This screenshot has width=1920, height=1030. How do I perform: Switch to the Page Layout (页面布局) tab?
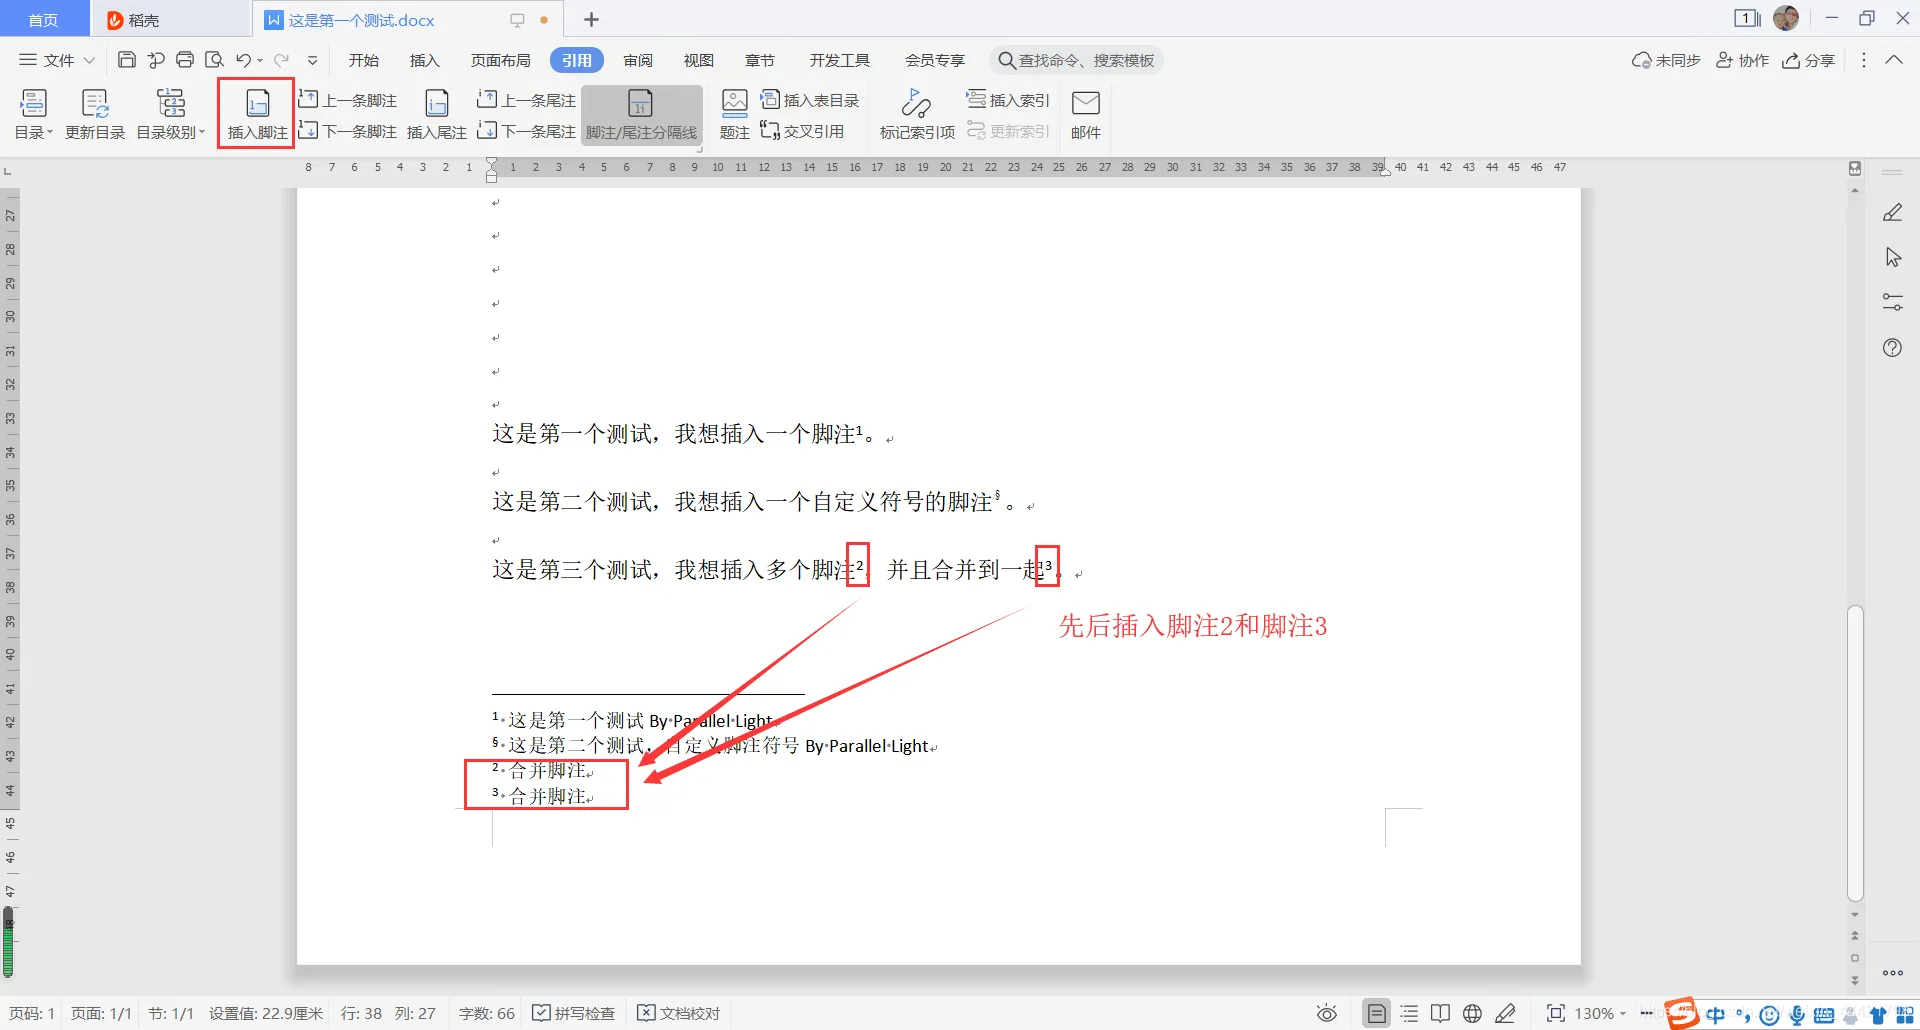click(501, 60)
